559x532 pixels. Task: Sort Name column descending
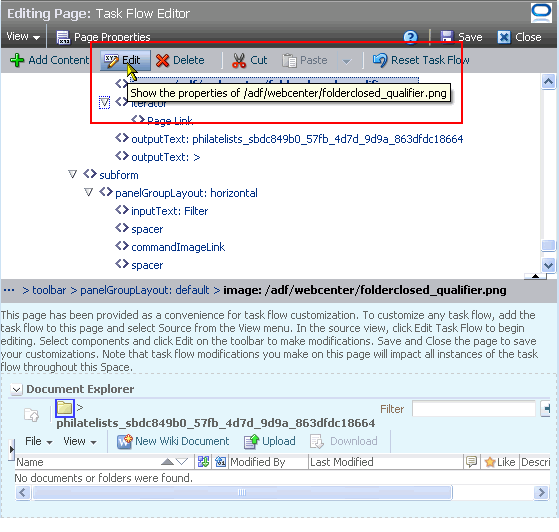click(182, 462)
